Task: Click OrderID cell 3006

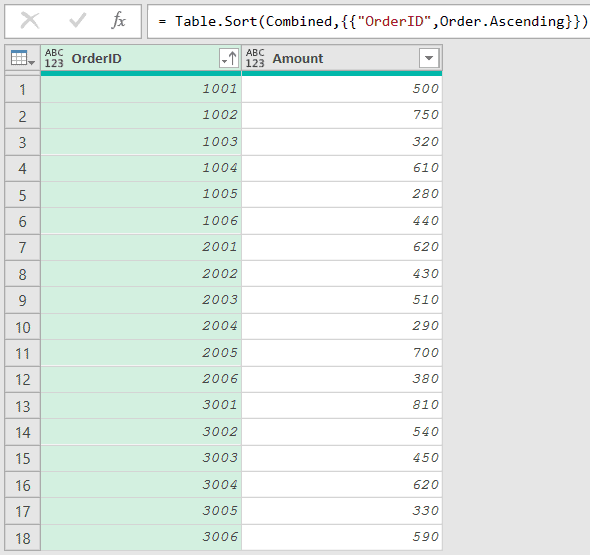Action: pyautogui.click(x=141, y=537)
